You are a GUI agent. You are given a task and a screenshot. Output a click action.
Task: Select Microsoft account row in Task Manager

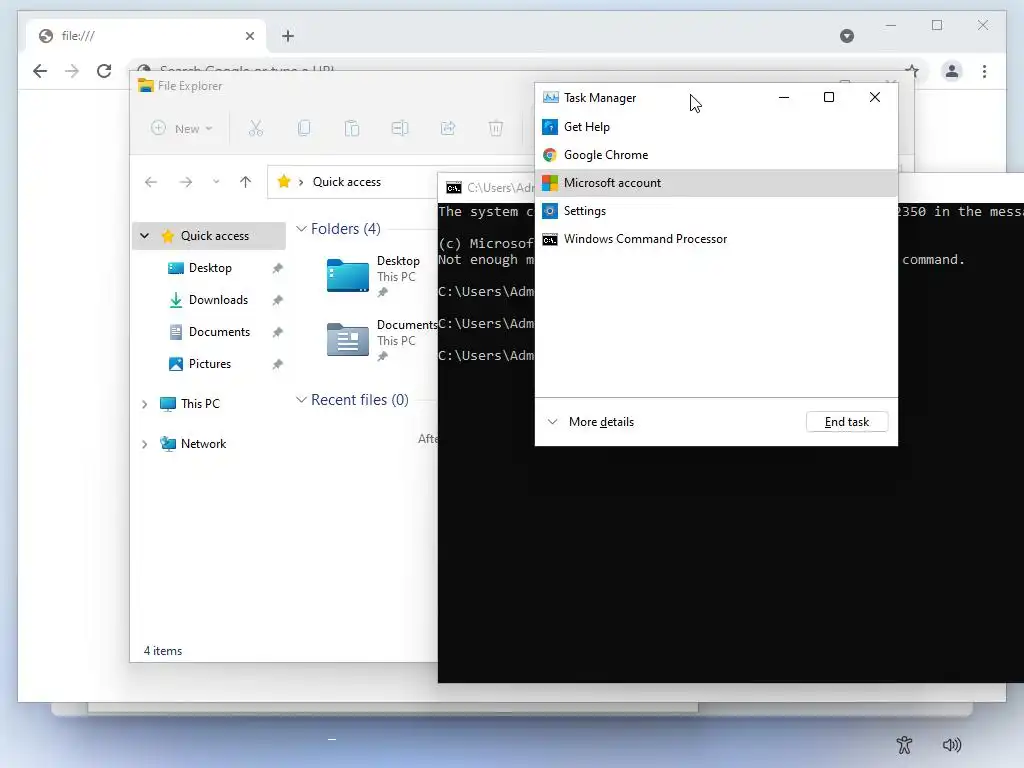coord(716,183)
